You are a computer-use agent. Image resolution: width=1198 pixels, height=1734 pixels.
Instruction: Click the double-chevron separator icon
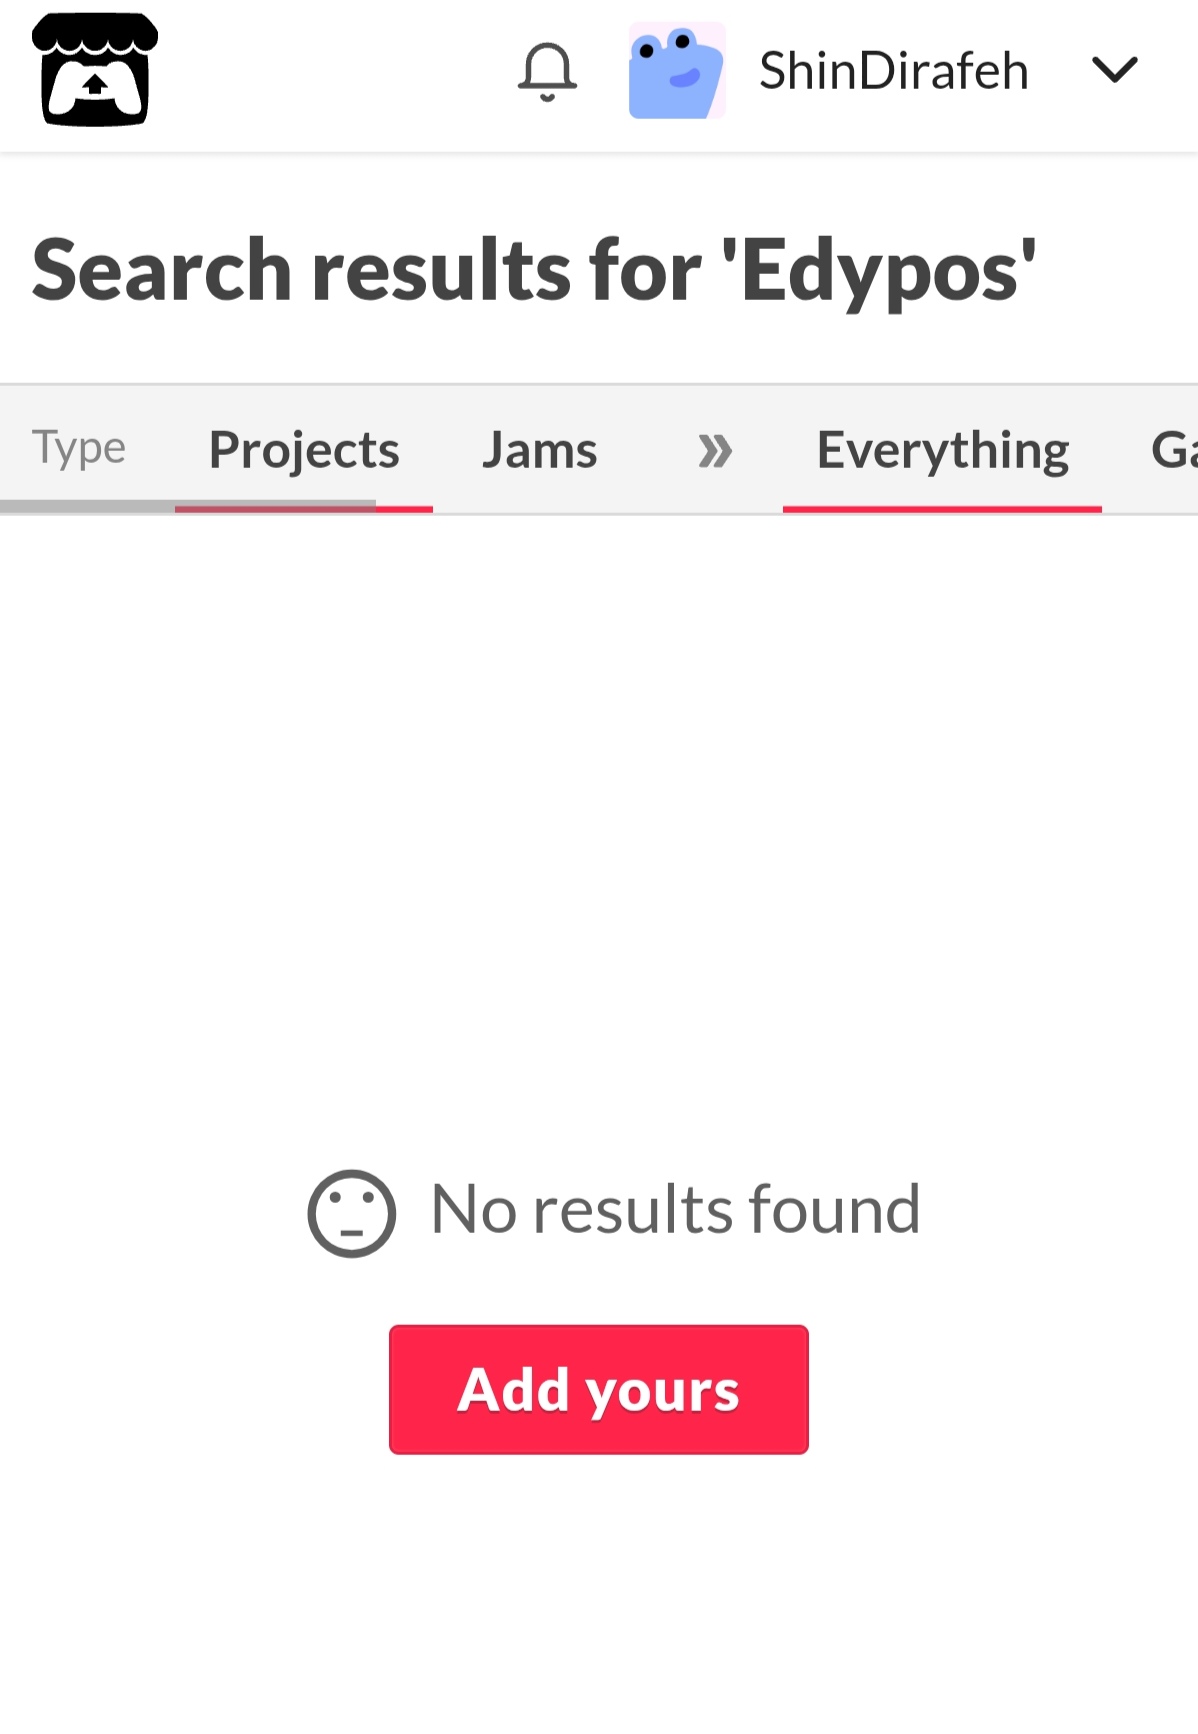pos(715,451)
